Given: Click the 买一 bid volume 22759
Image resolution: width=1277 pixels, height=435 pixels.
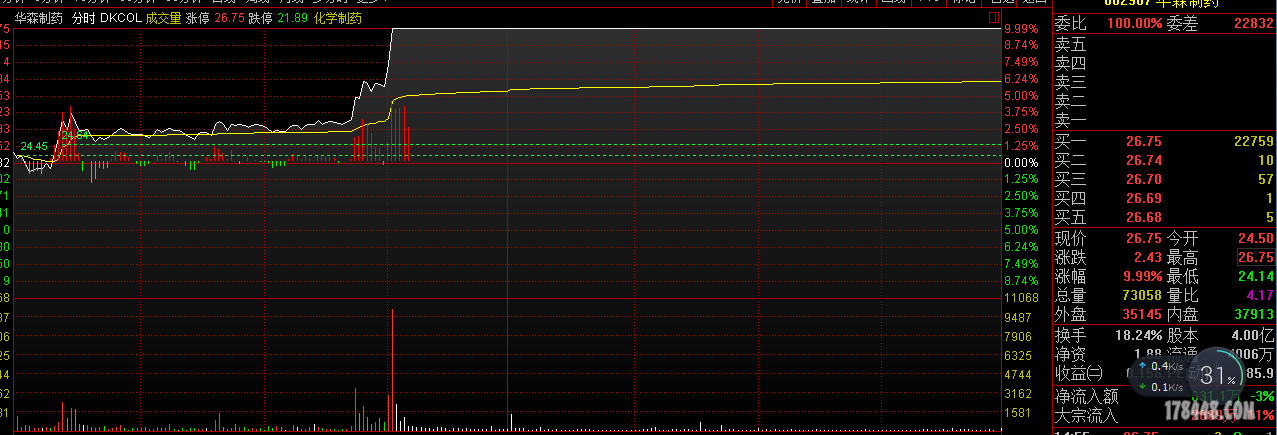Looking at the screenshot, I should click(1254, 142).
